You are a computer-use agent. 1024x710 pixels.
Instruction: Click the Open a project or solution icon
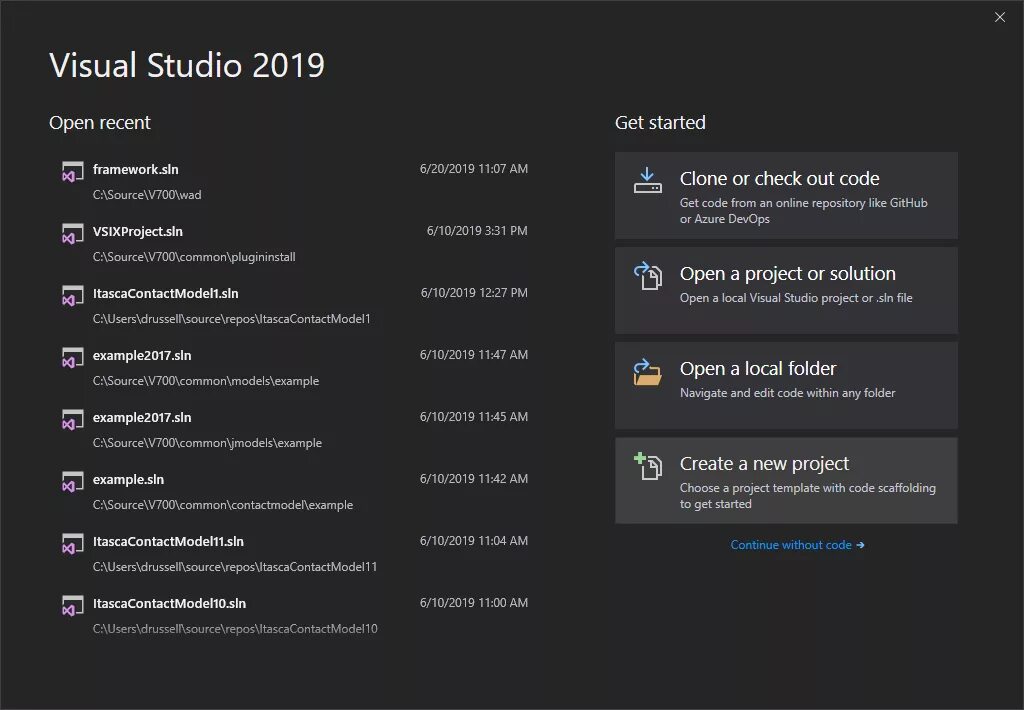tap(647, 276)
